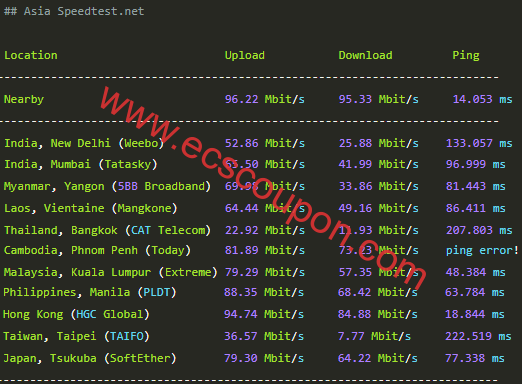The width and height of the screenshot is (522, 384).
Task: Click the Nearby ping value 14.053 ms
Action: 482,99
